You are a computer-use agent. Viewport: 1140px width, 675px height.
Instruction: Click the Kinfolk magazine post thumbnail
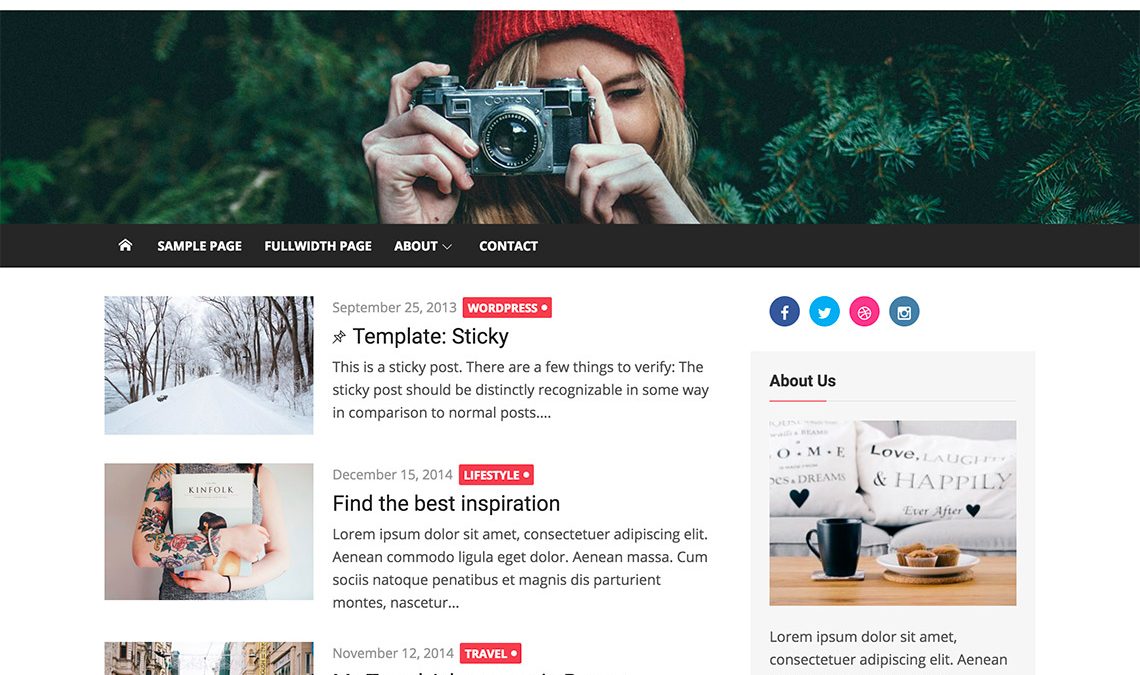[209, 532]
